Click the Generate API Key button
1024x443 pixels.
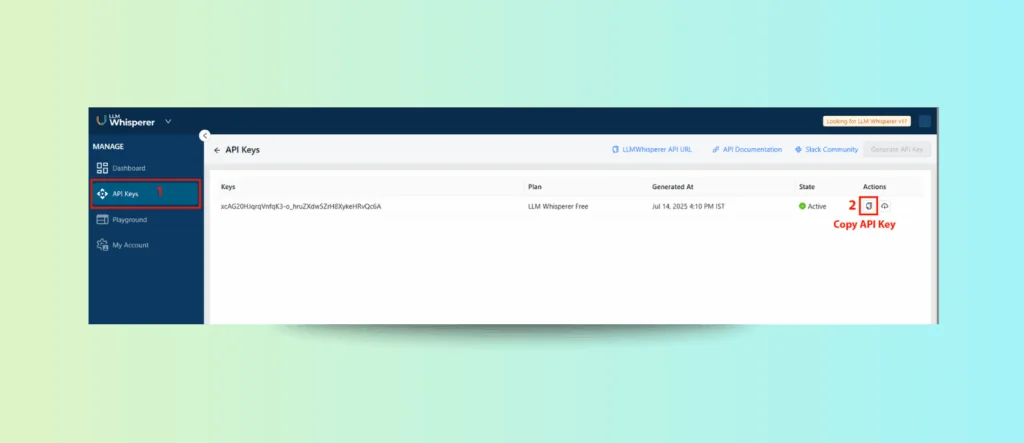tap(897, 150)
